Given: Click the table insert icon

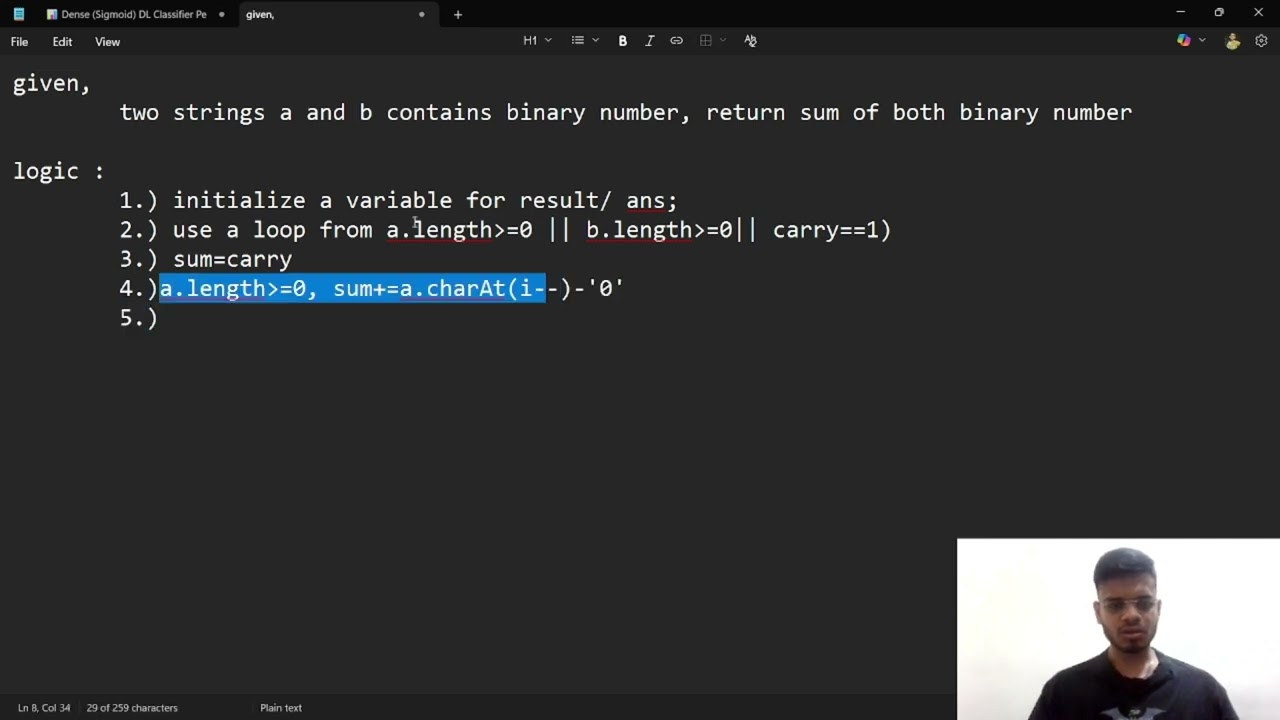Looking at the screenshot, I should point(706,40).
